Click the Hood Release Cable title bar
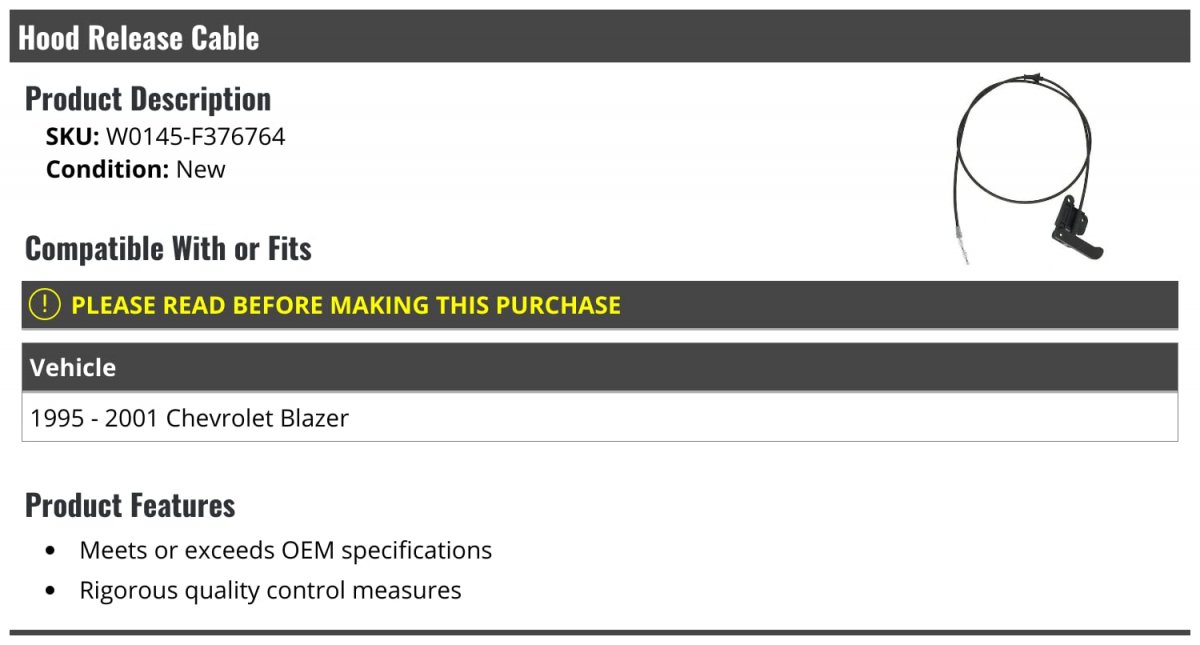 [x=600, y=37]
